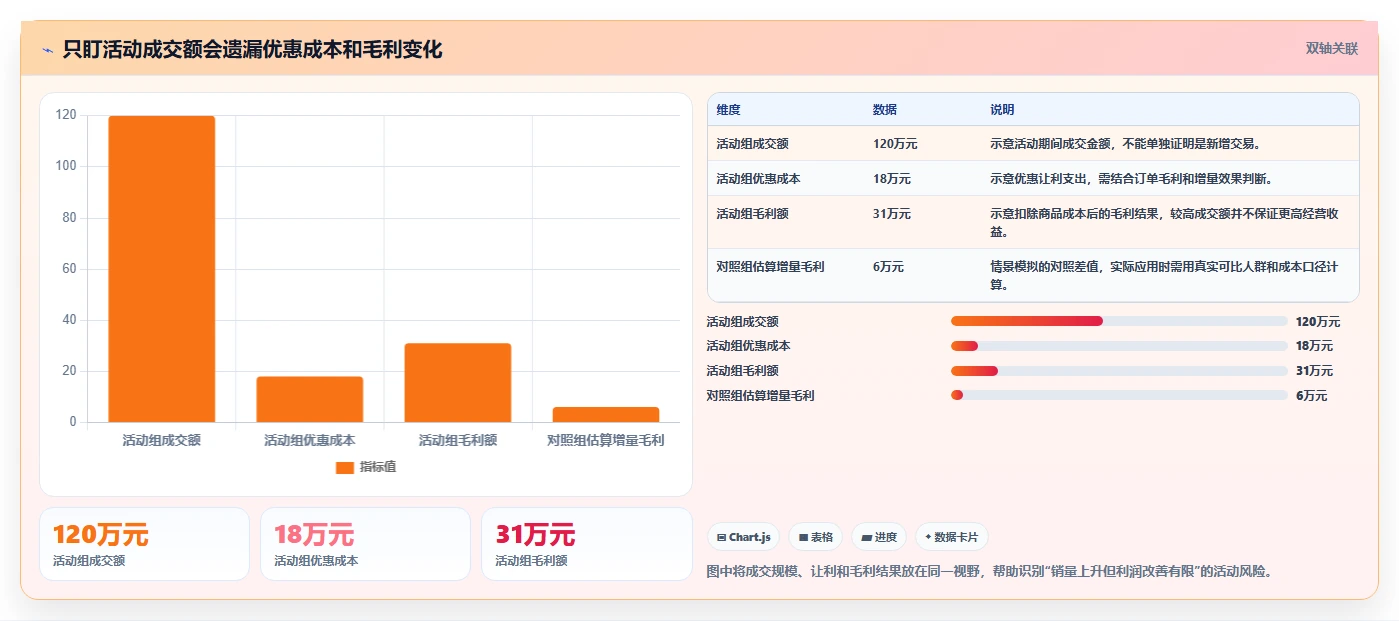The image size is (1399, 621).
Task: Click the 活动组毛利额 bar in the chart
Action: click(458, 383)
